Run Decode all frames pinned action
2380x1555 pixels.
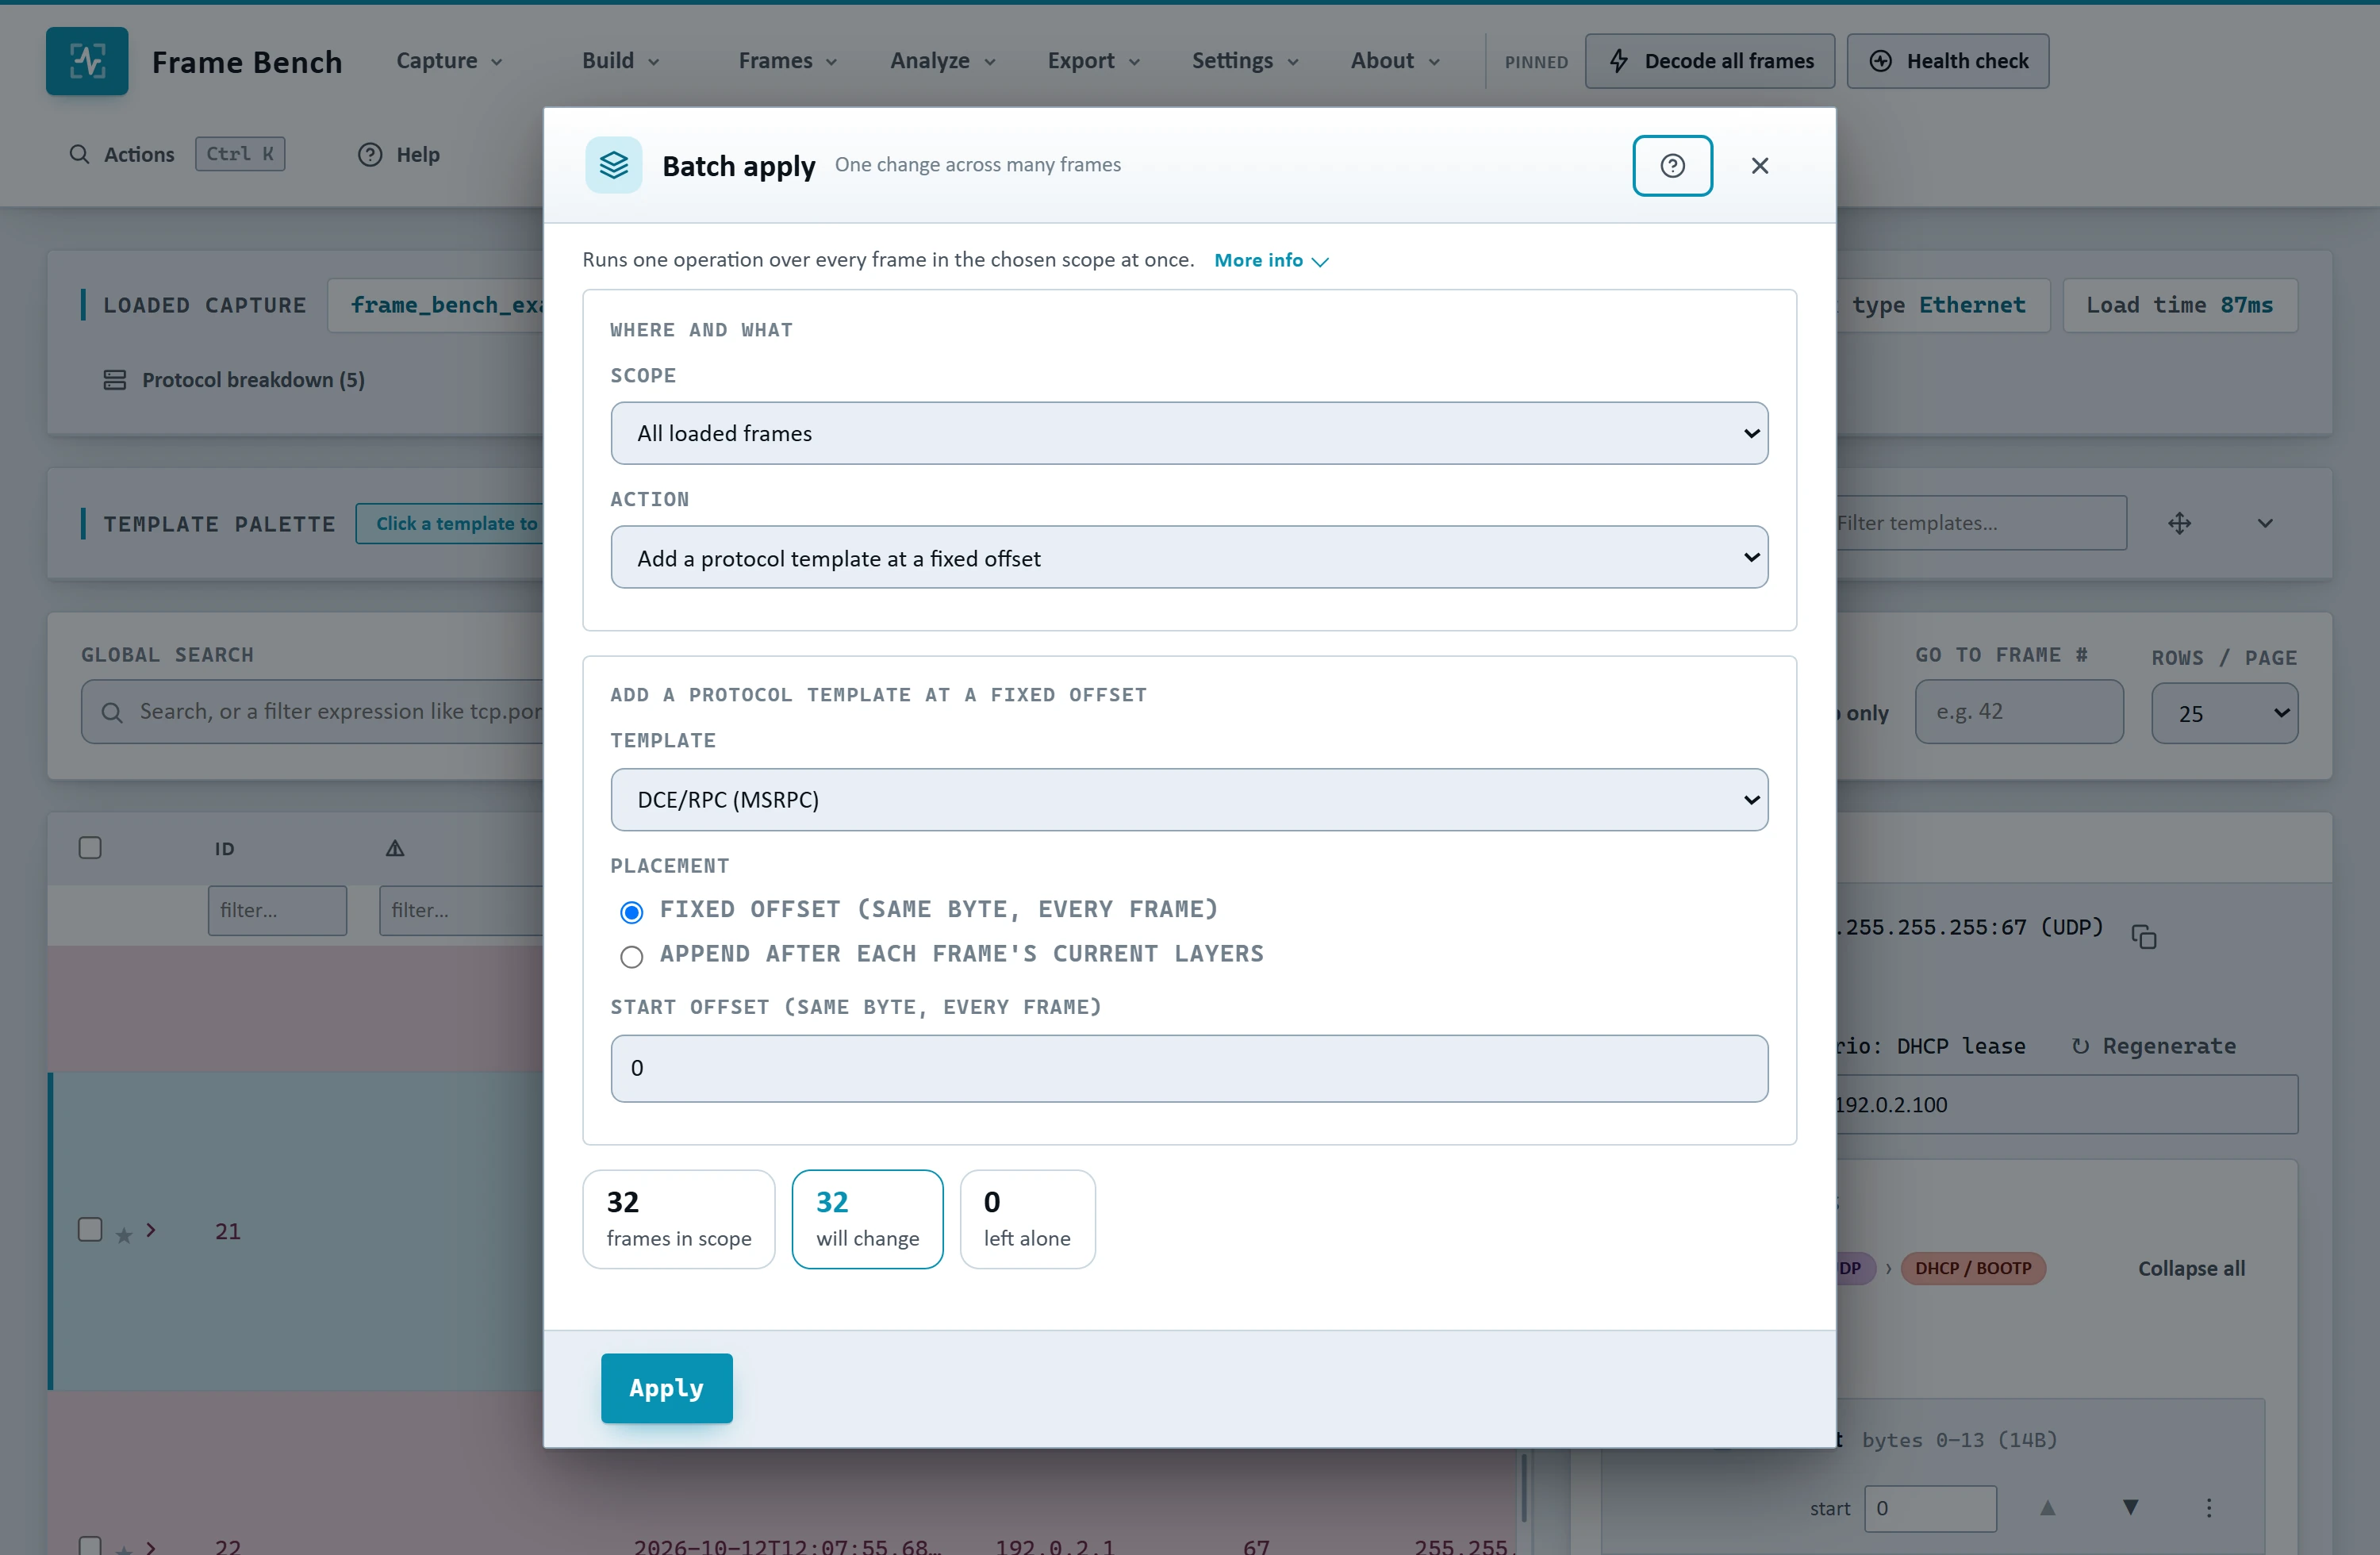(x=1710, y=61)
